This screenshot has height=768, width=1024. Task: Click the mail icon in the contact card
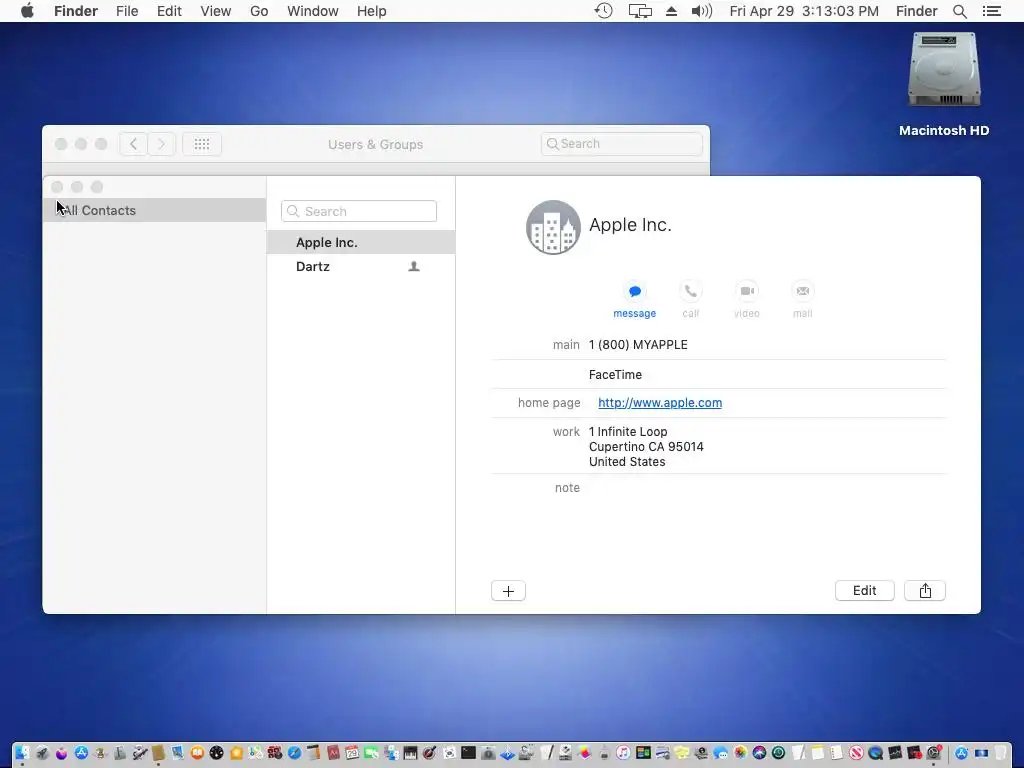tap(803, 291)
